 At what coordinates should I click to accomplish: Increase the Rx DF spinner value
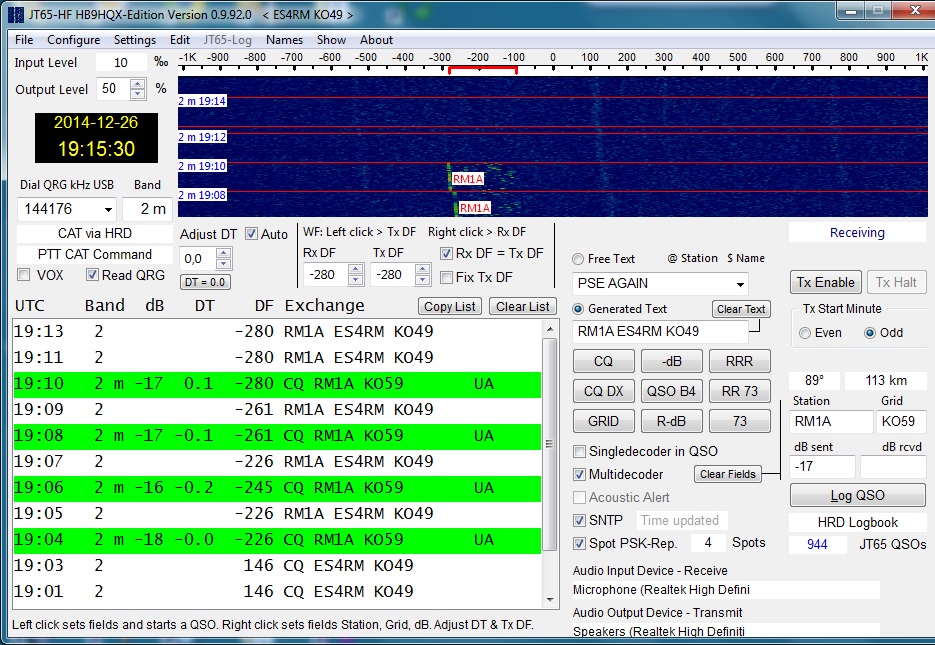point(355,269)
